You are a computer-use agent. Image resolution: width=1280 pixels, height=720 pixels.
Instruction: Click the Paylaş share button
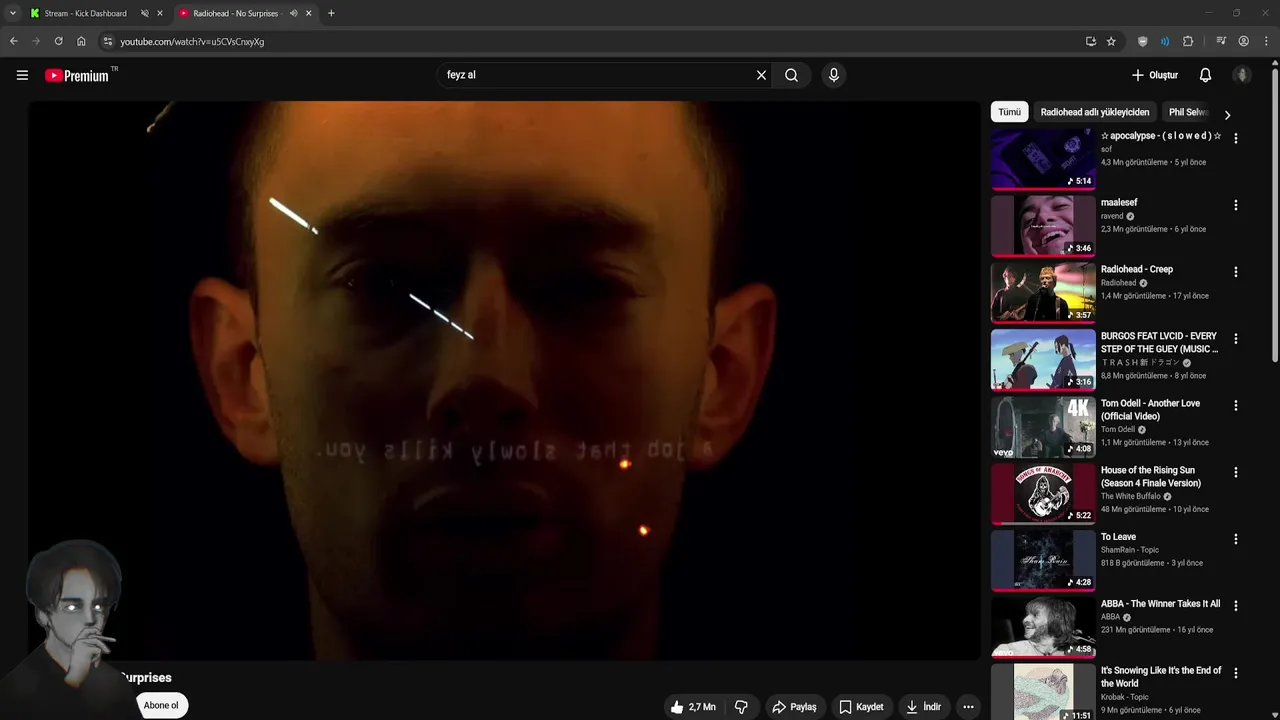(795, 707)
